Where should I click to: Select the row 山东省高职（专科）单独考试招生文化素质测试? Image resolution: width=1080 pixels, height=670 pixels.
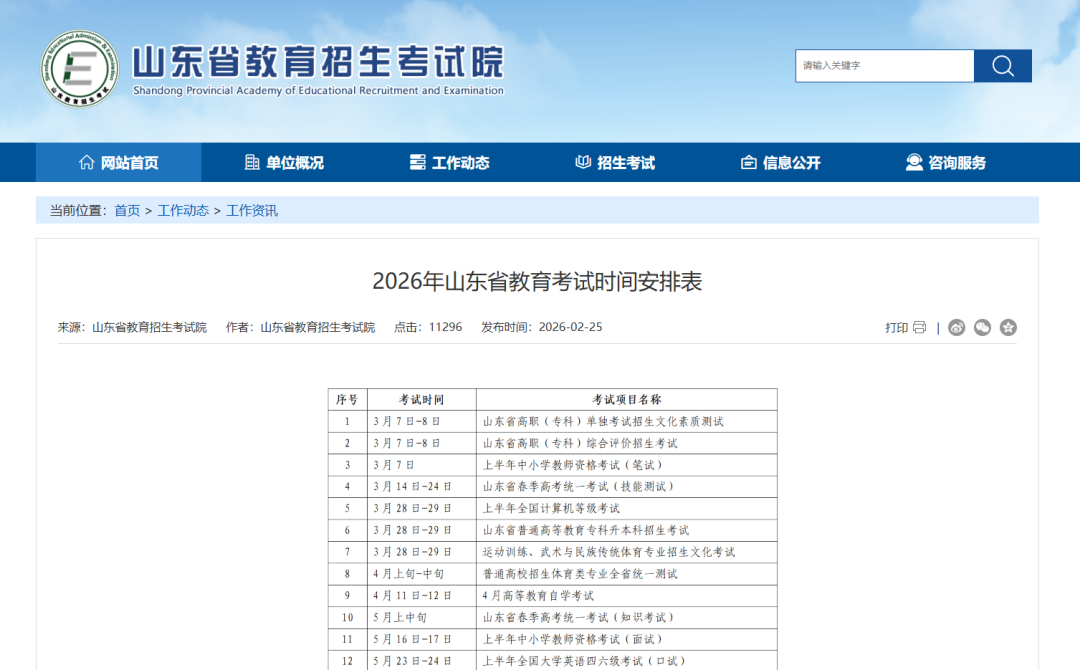click(x=552, y=421)
